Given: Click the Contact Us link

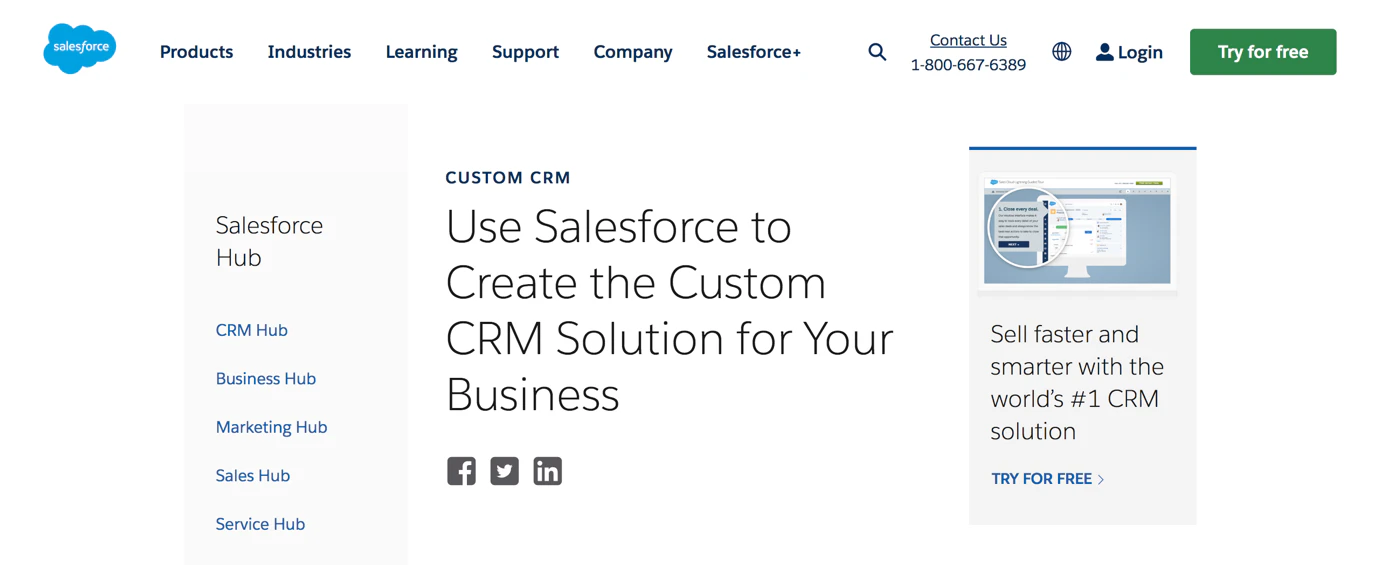Looking at the screenshot, I should click(x=968, y=40).
